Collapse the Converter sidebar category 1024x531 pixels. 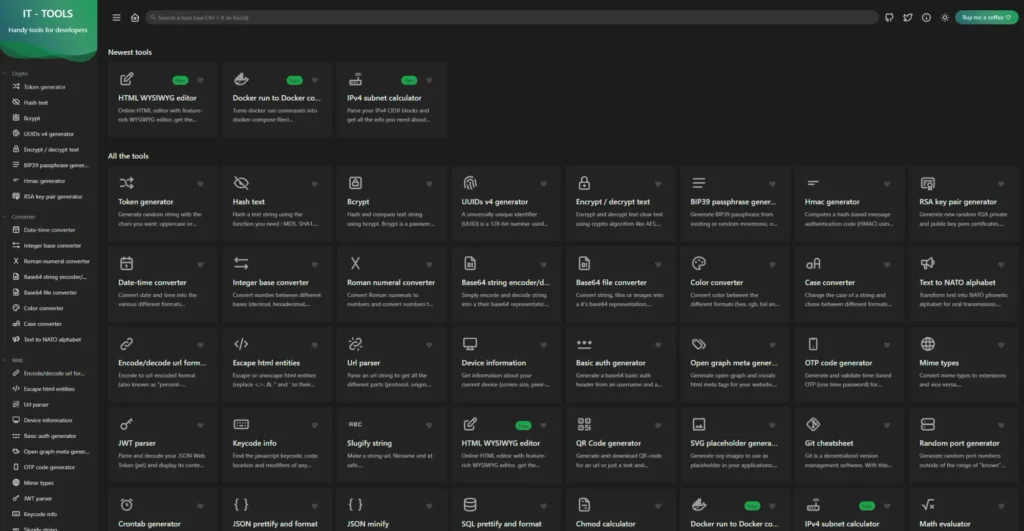(20, 217)
